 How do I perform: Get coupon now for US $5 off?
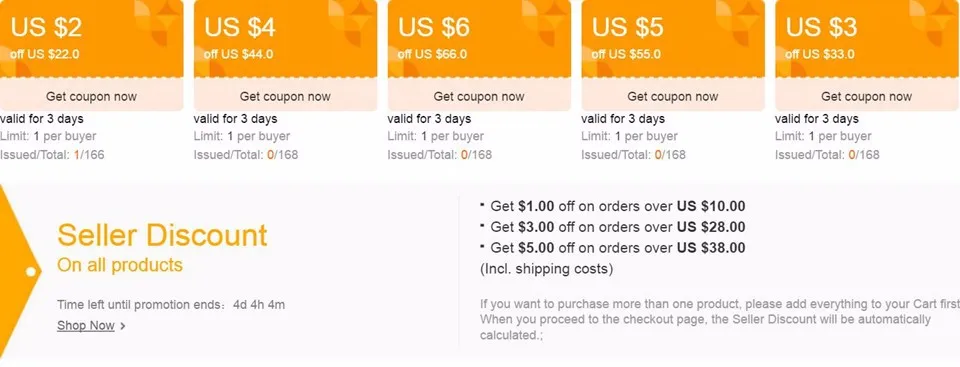[x=673, y=96]
